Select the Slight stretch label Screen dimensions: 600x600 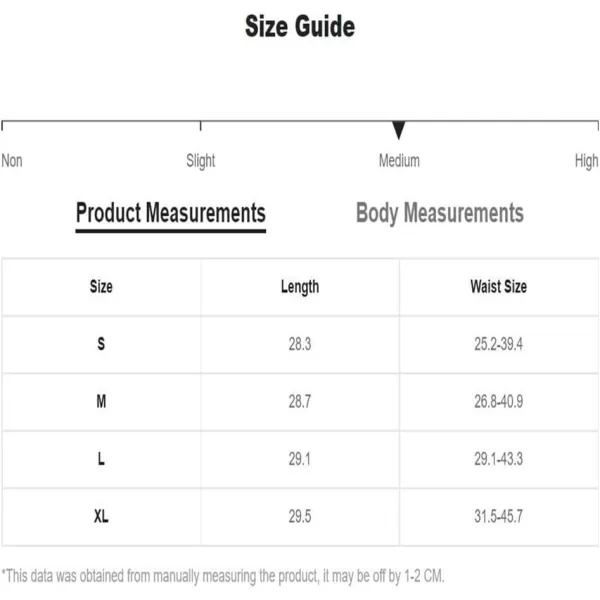pos(201,161)
